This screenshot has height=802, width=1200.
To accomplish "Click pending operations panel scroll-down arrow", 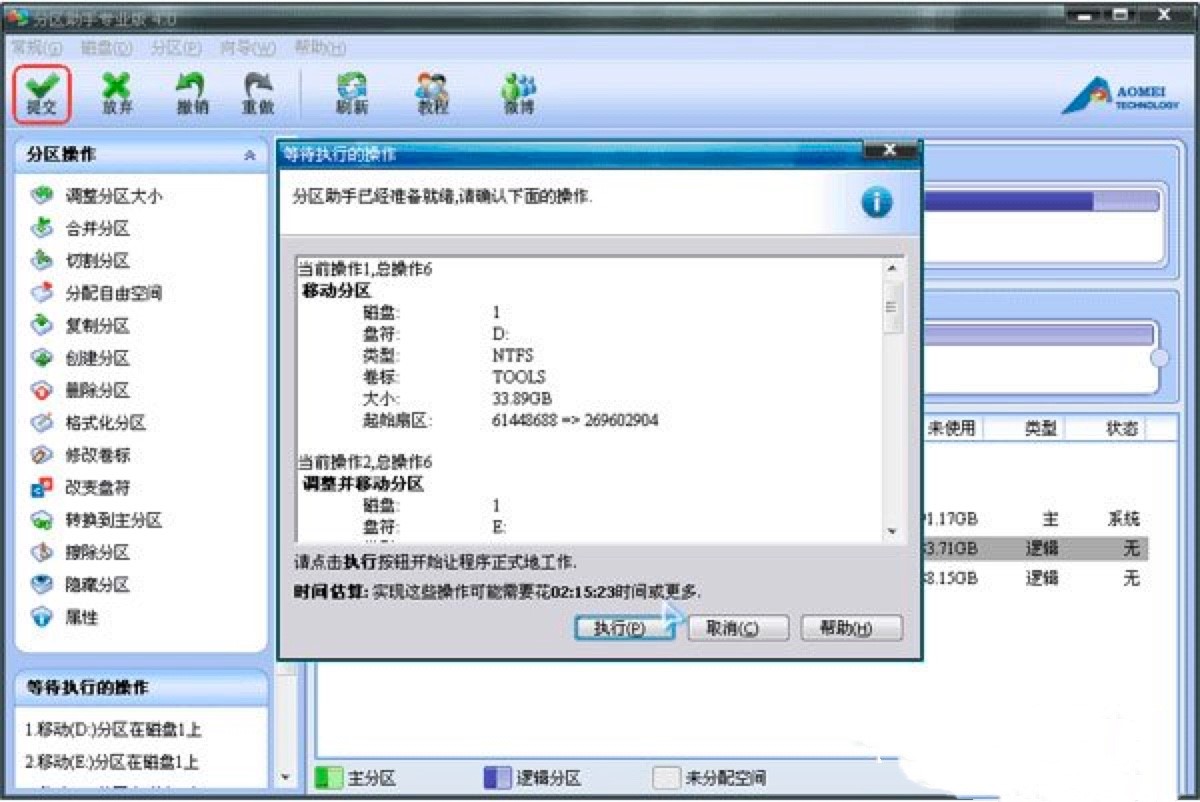I will (287, 776).
